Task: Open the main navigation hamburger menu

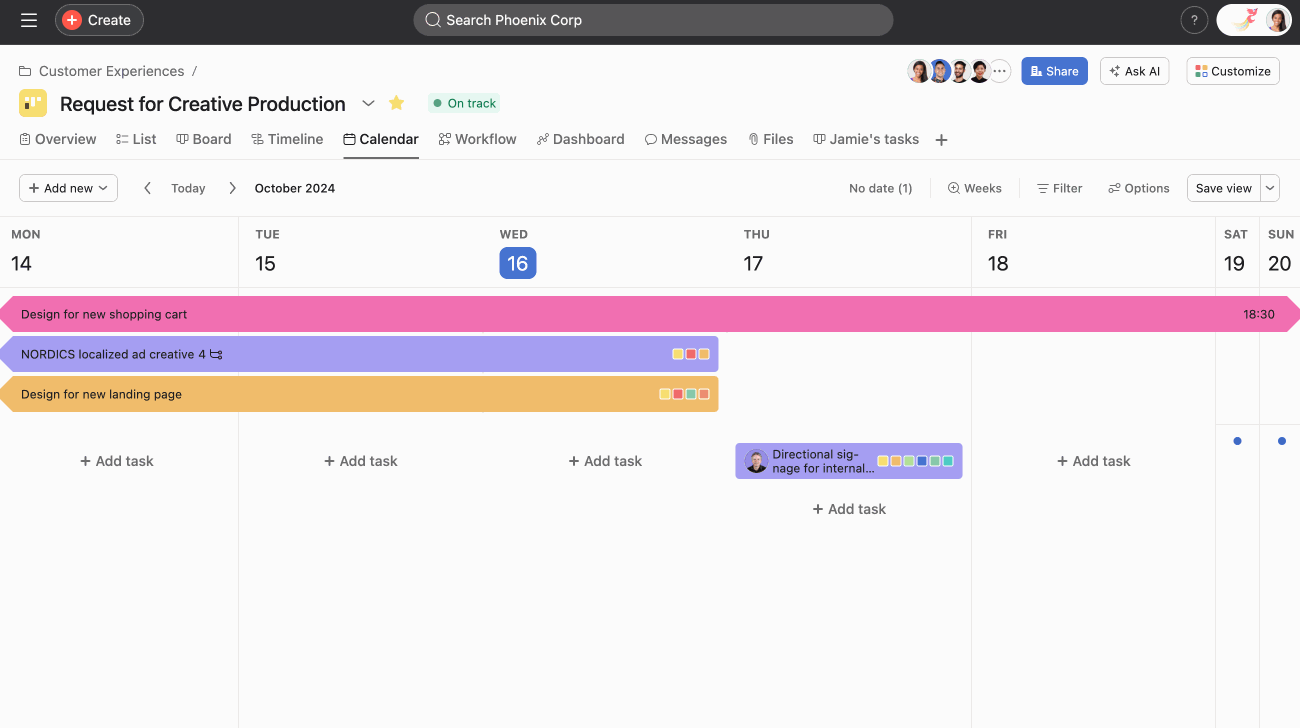Action: coord(28,19)
